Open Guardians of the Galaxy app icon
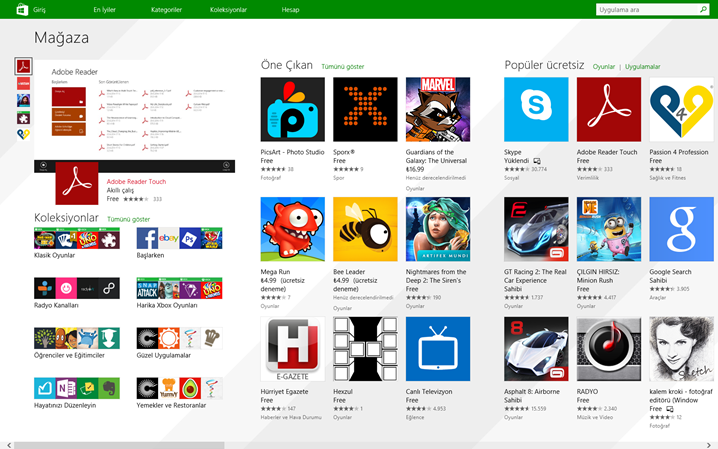Screen dimensions: 718x449 438,109
